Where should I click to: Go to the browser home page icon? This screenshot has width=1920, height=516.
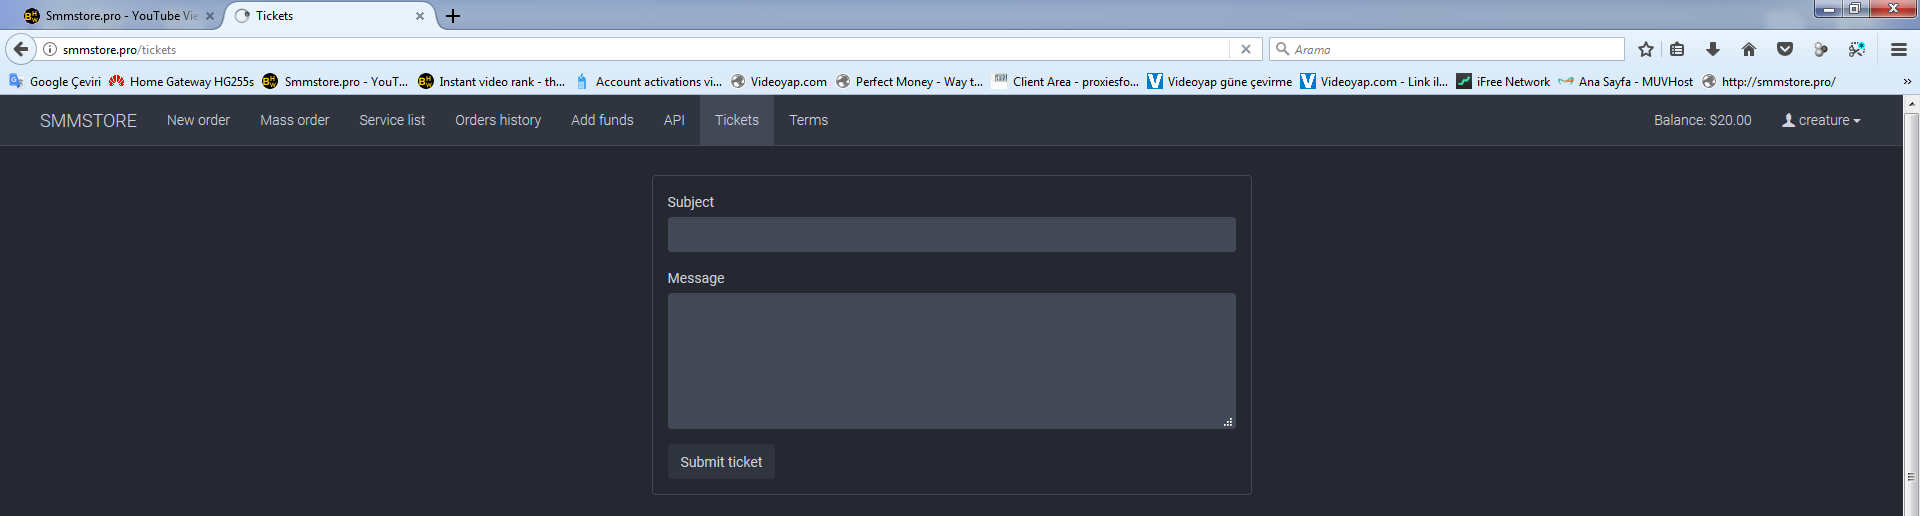click(1749, 49)
